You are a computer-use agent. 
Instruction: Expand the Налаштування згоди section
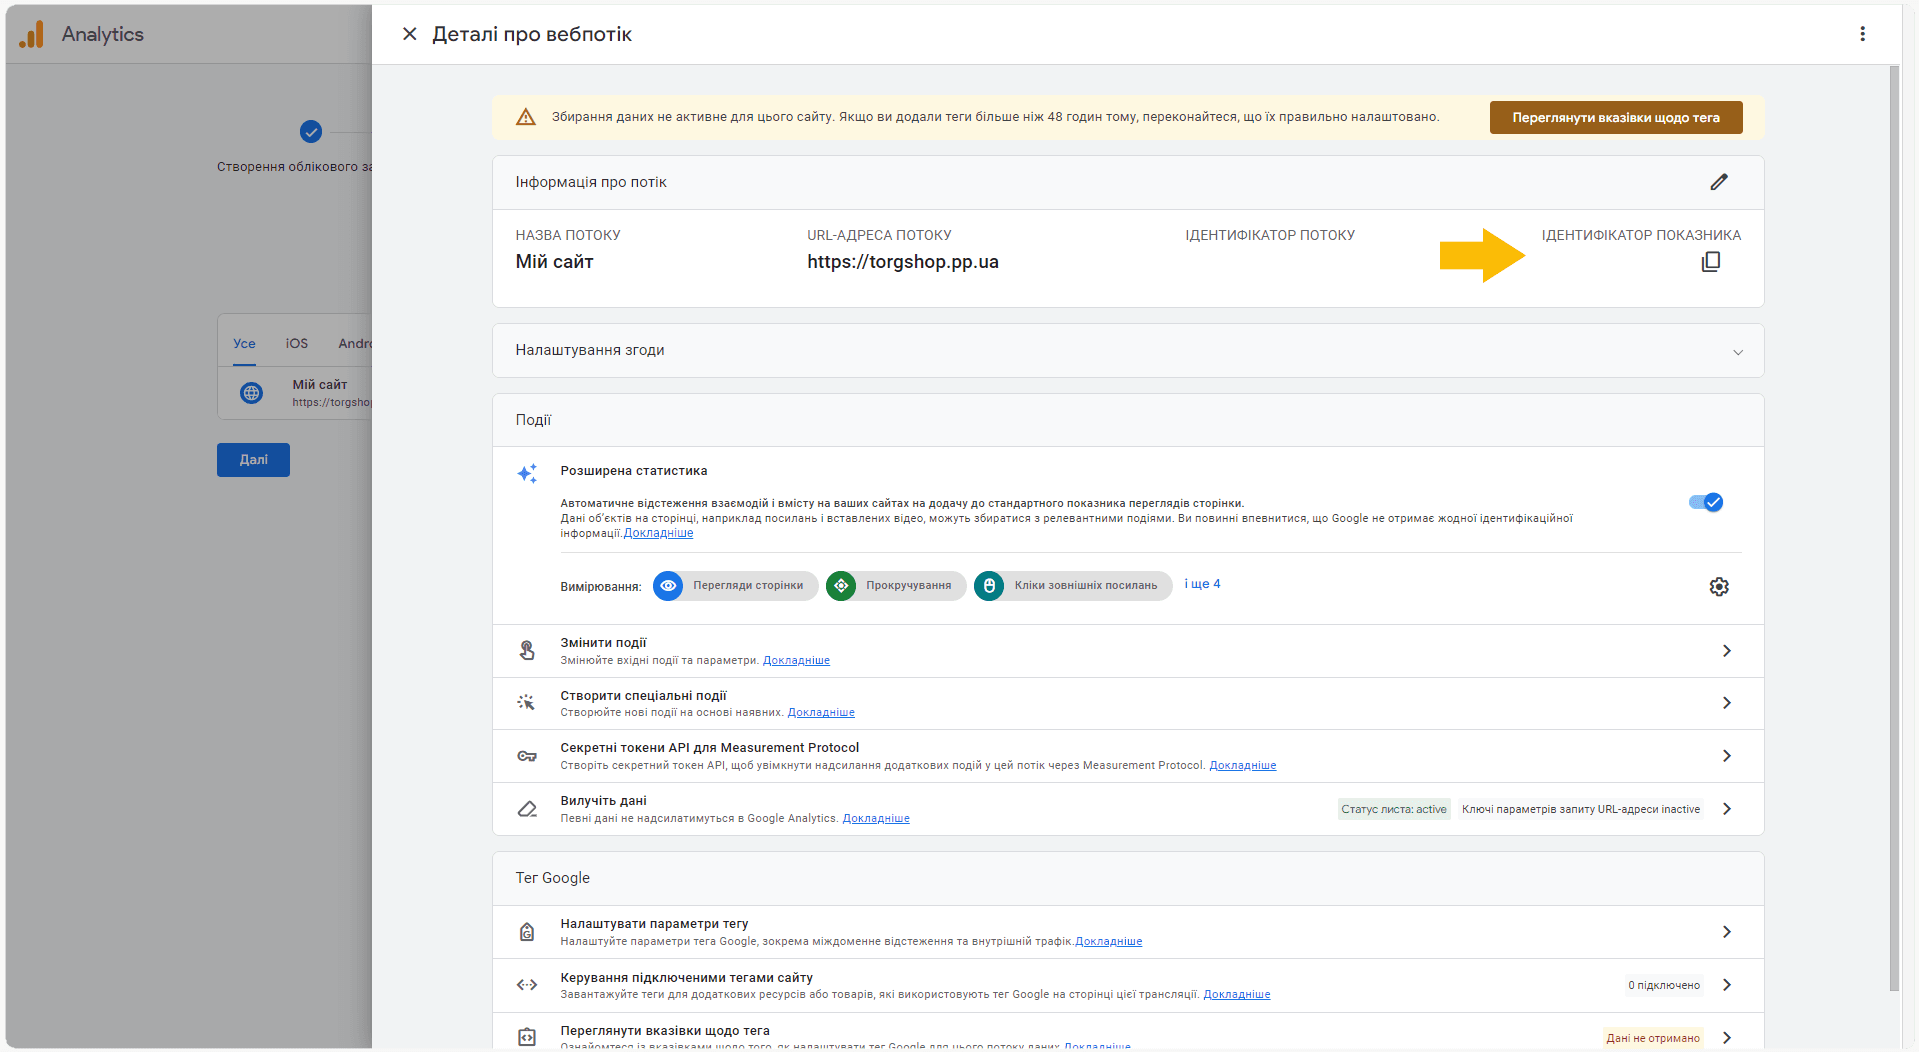click(x=1738, y=352)
